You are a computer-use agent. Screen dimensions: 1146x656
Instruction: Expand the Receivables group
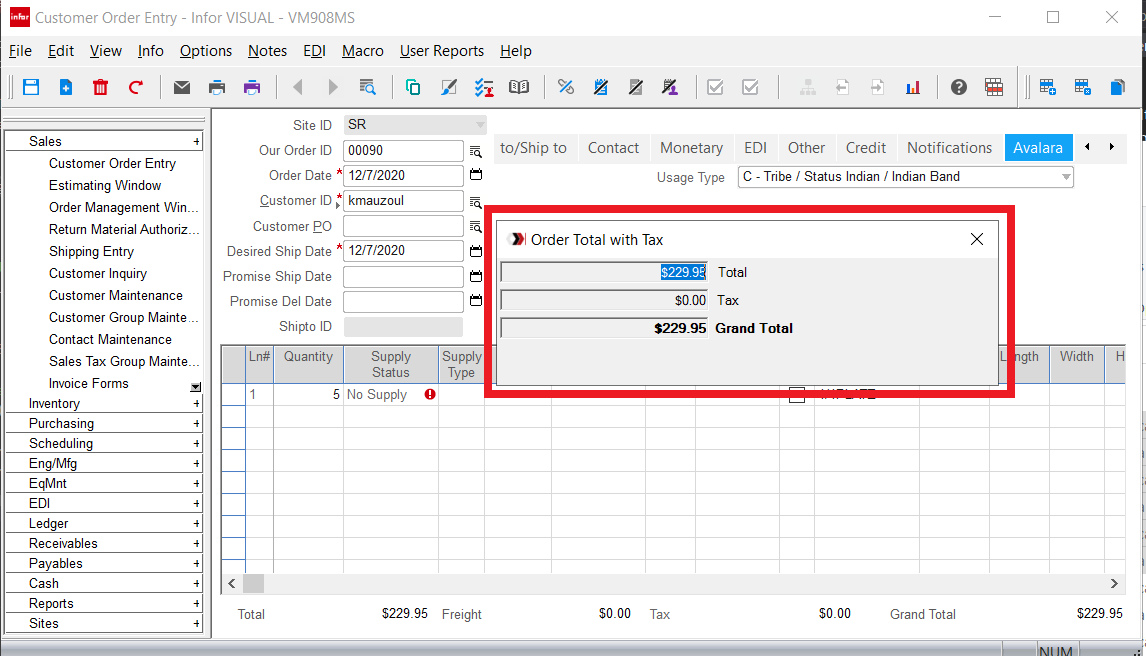[196, 544]
